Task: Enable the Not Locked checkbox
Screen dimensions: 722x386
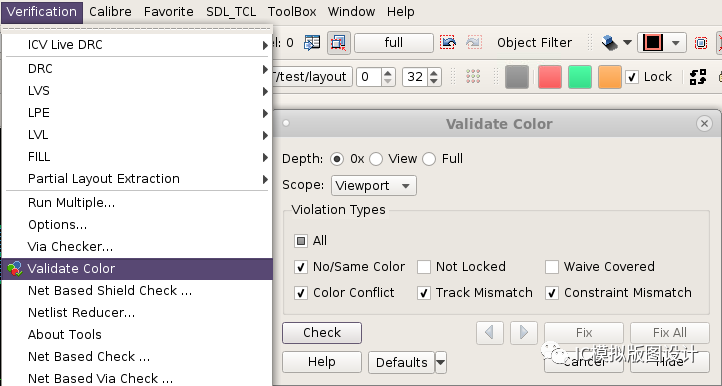Action: (x=424, y=267)
